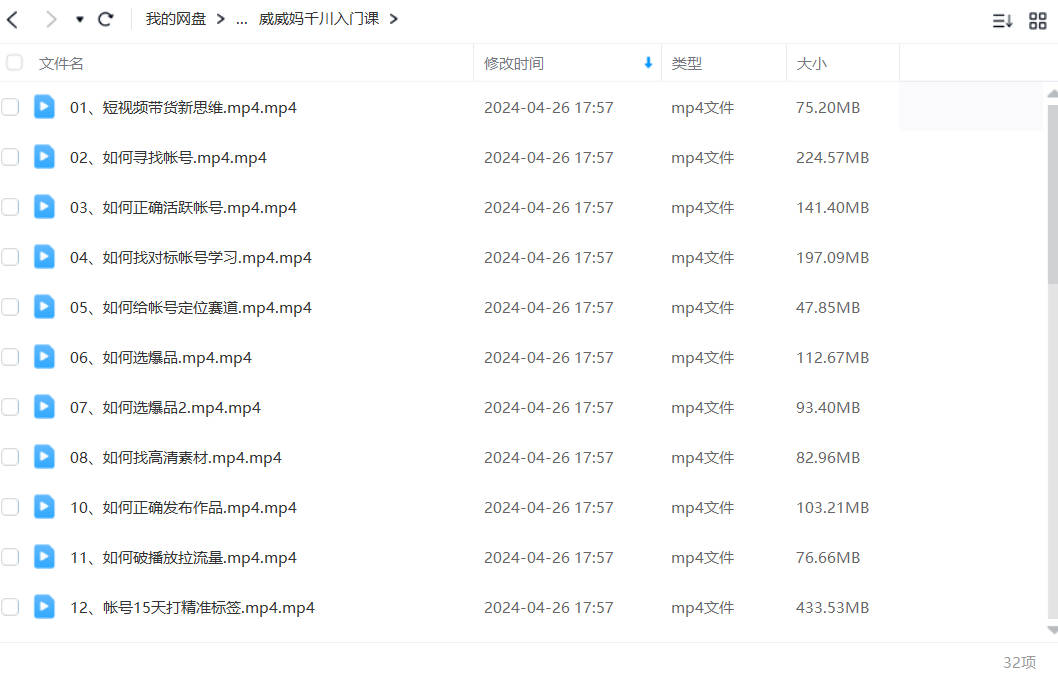
Task: Click video icon of 07、如何选爆品2
Action: coord(45,406)
